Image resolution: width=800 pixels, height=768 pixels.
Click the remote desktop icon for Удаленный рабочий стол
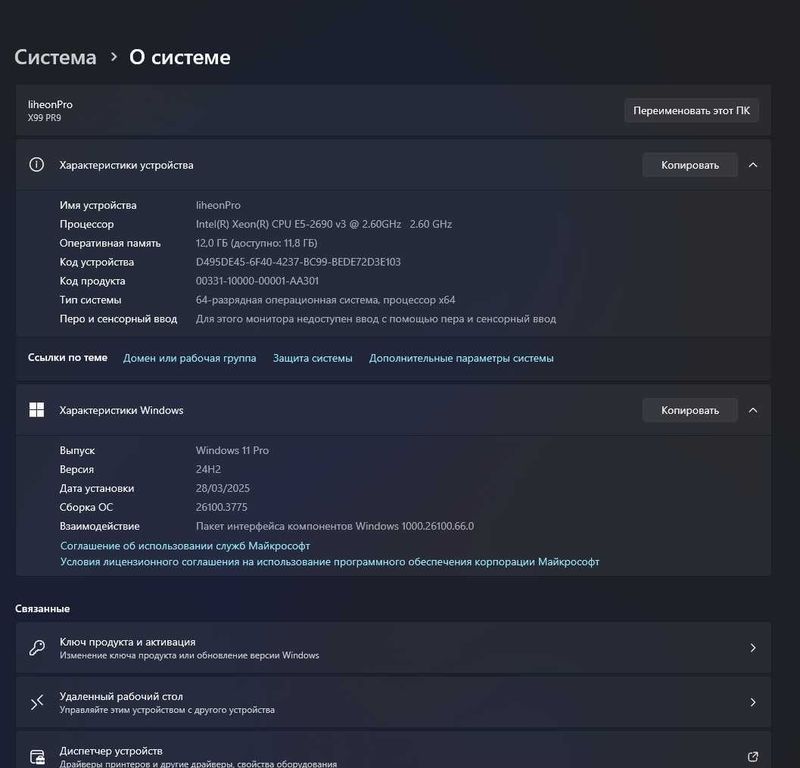[x=37, y=702]
